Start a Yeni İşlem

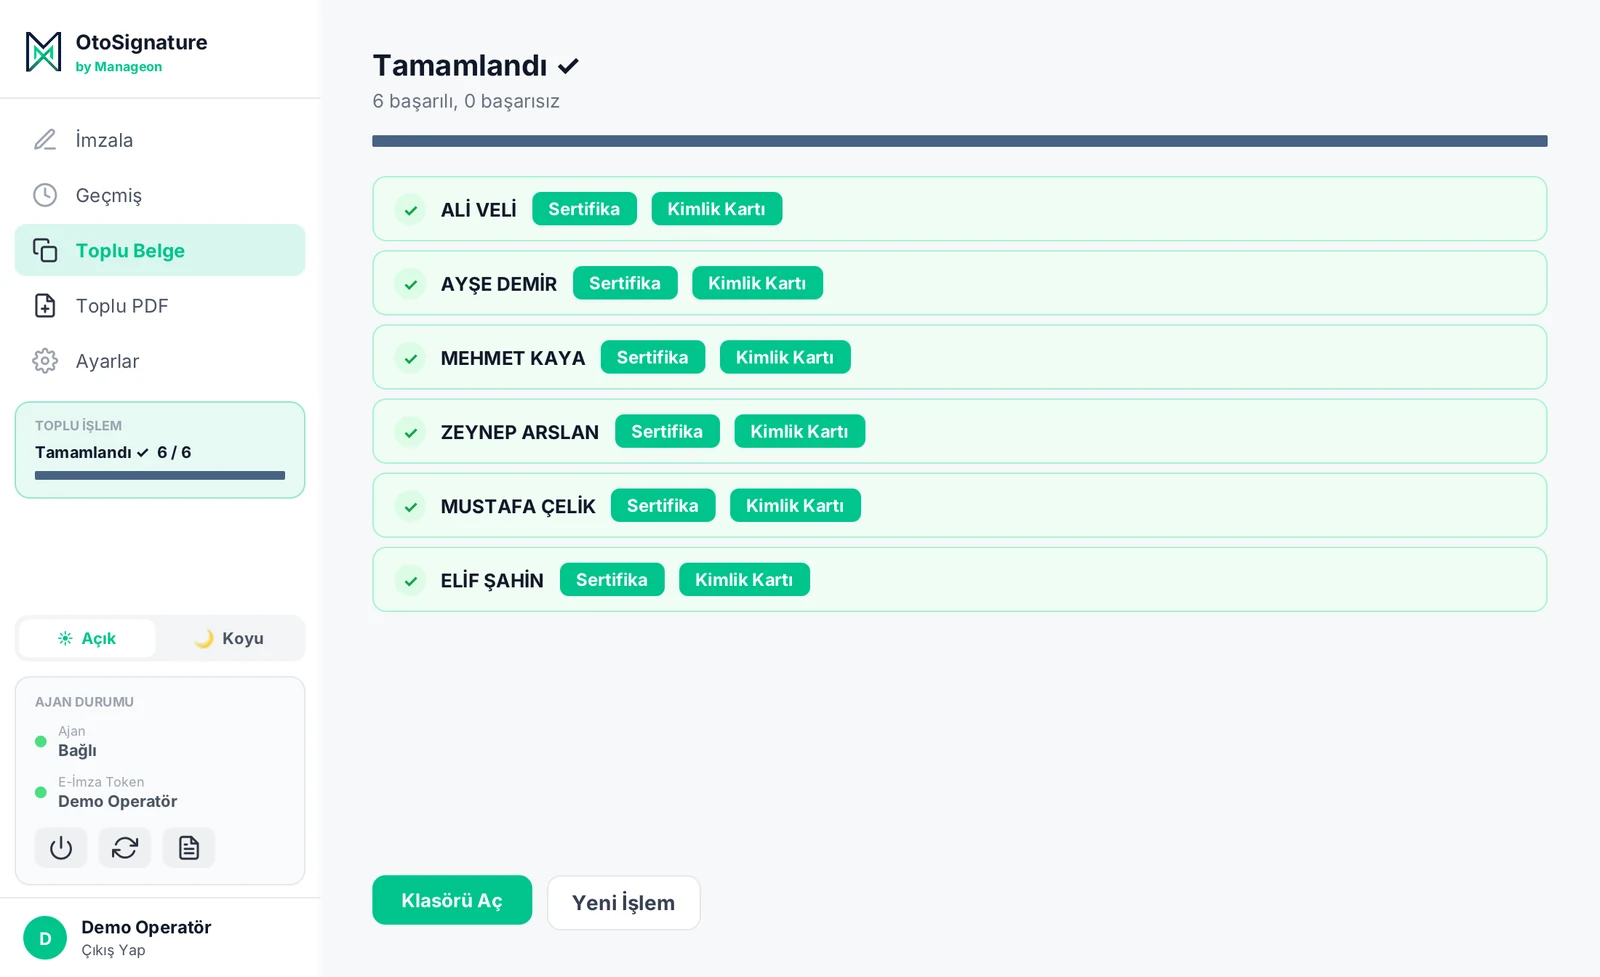(623, 903)
